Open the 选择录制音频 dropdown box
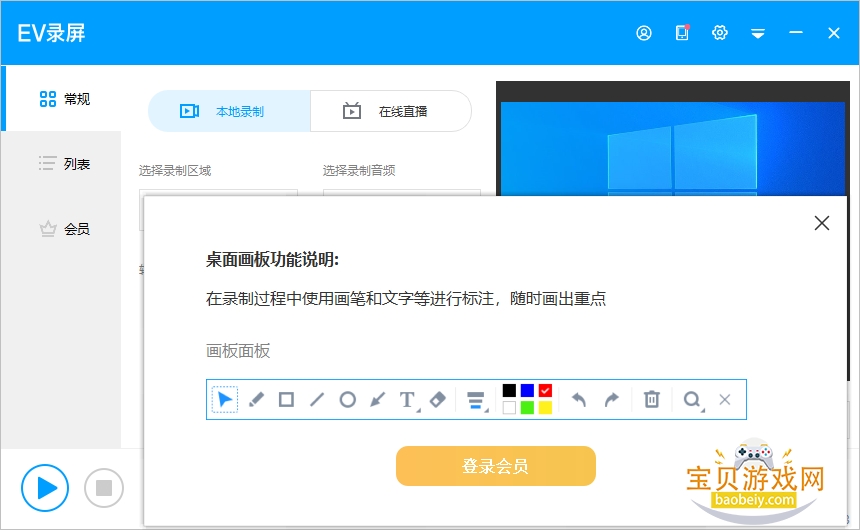This screenshot has width=860, height=530. [402, 193]
